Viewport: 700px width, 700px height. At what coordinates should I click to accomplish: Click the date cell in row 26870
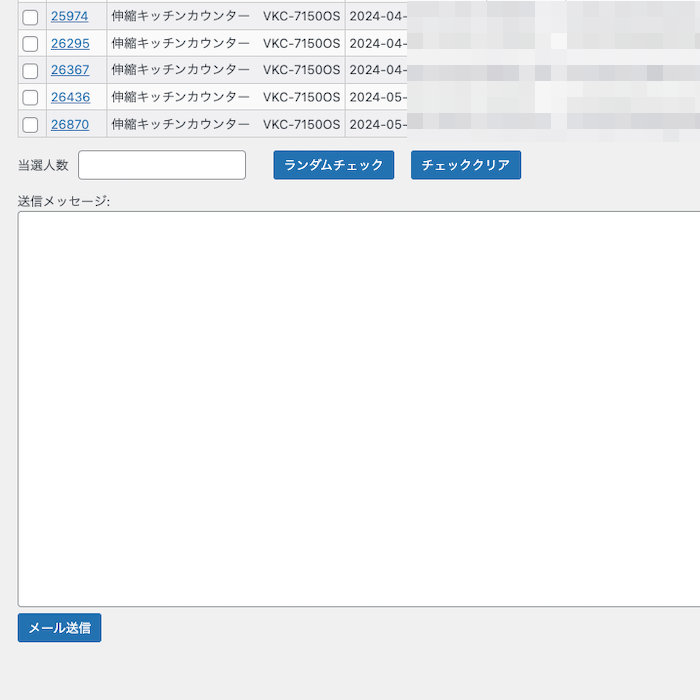[377, 124]
